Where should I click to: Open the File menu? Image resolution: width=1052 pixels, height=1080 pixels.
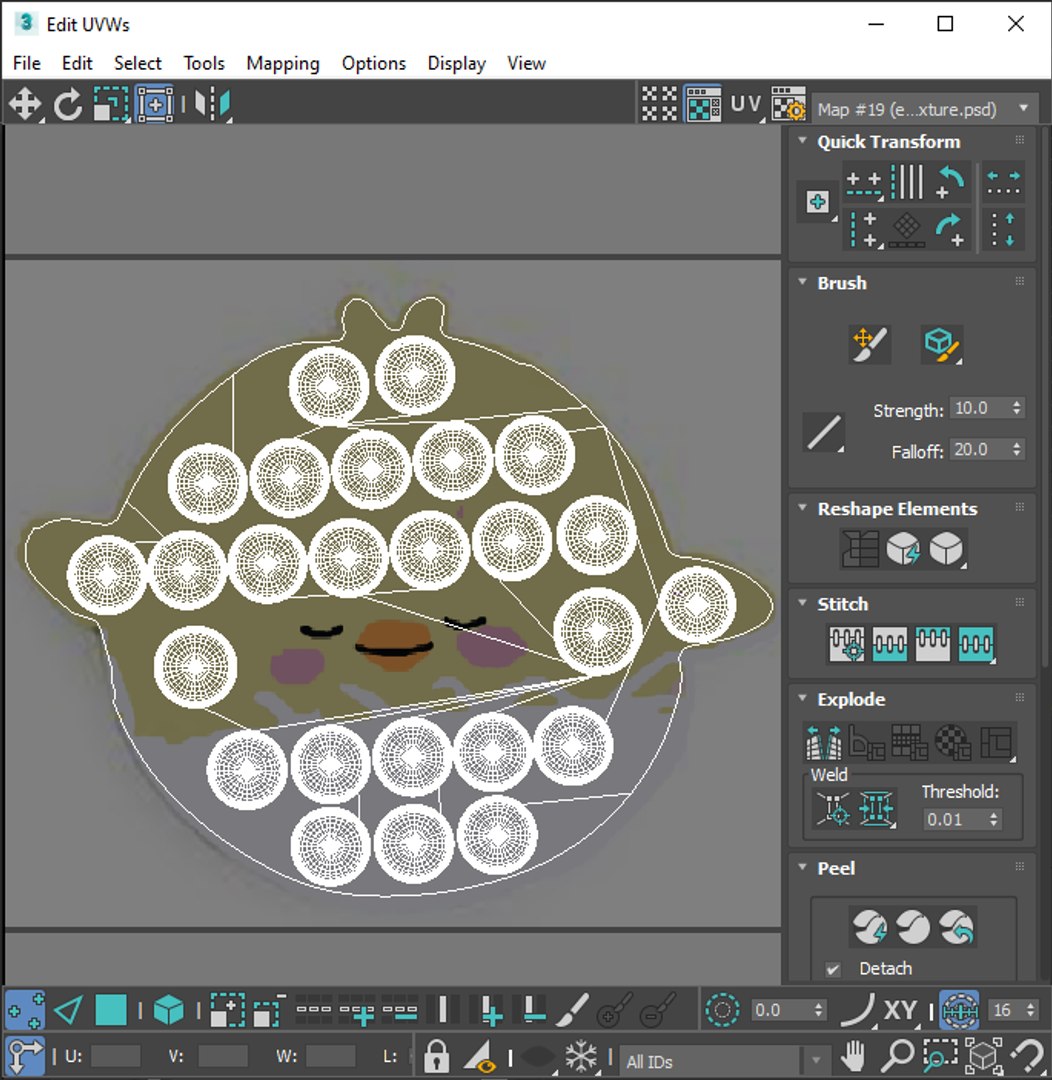click(26, 63)
